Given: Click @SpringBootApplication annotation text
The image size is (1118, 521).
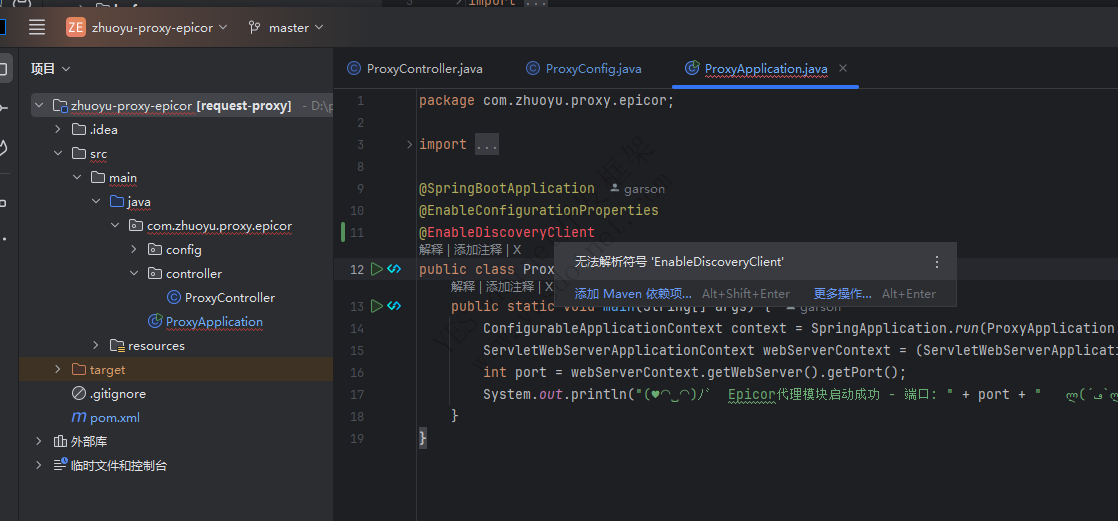Looking at the screenshot, I should [x=507, y=188].
